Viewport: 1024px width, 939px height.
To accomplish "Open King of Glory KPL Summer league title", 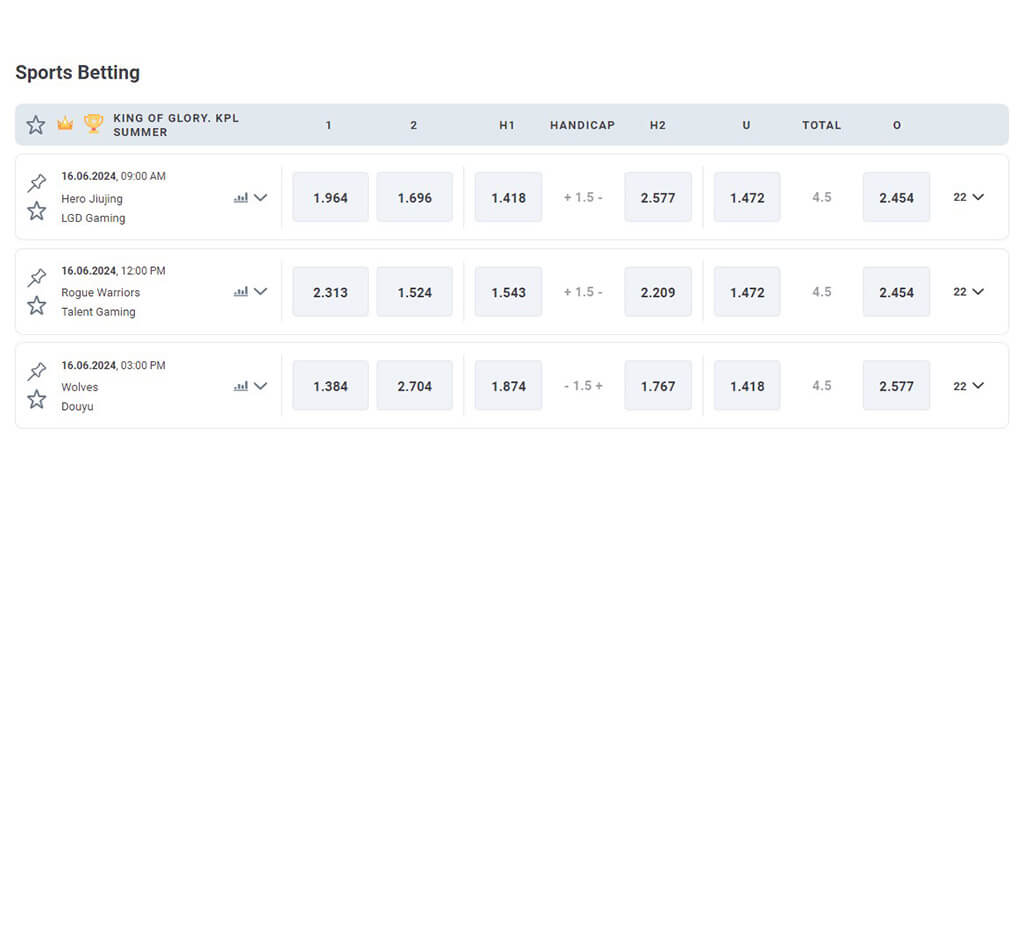I will [176, 125].
